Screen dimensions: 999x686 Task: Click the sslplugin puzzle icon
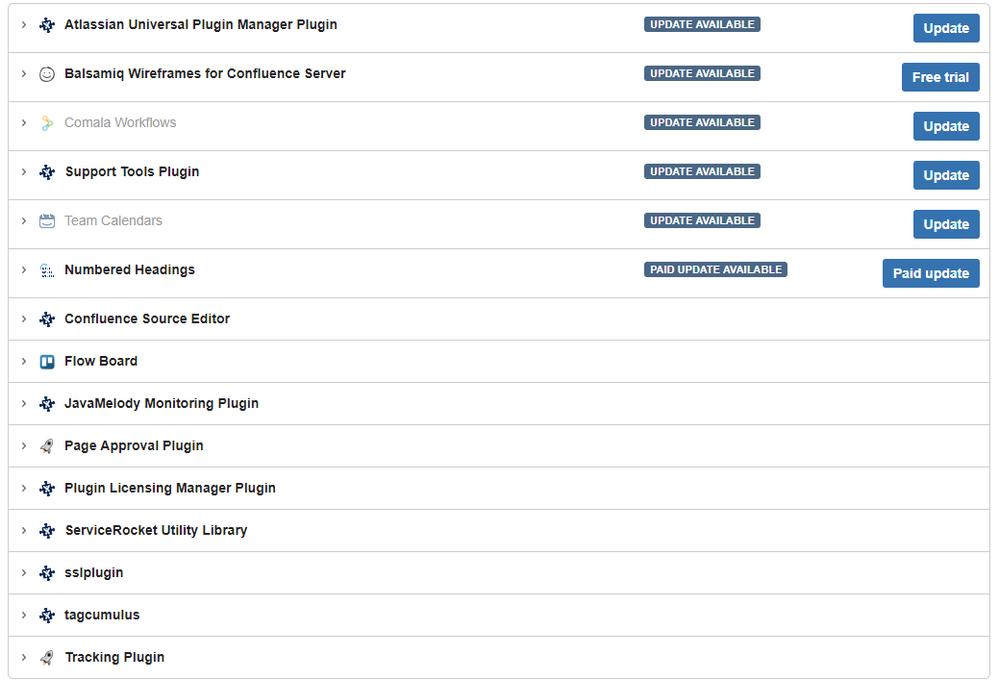pyautogui.click(x=47, y=573)
